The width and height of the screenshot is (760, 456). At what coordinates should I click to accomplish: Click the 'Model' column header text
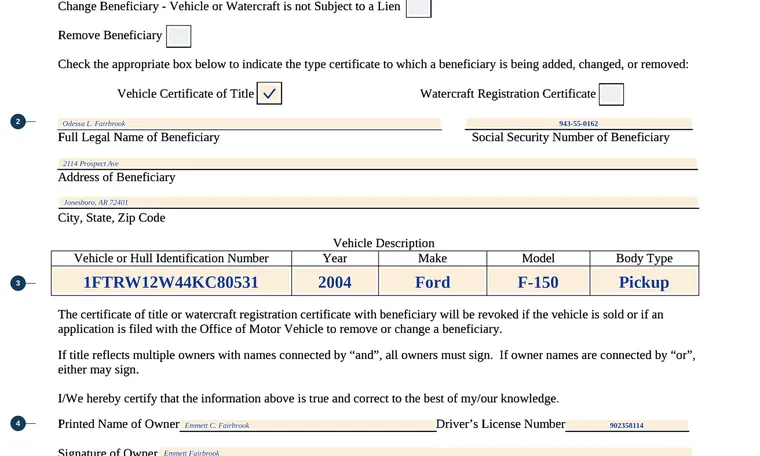(538, 258)
